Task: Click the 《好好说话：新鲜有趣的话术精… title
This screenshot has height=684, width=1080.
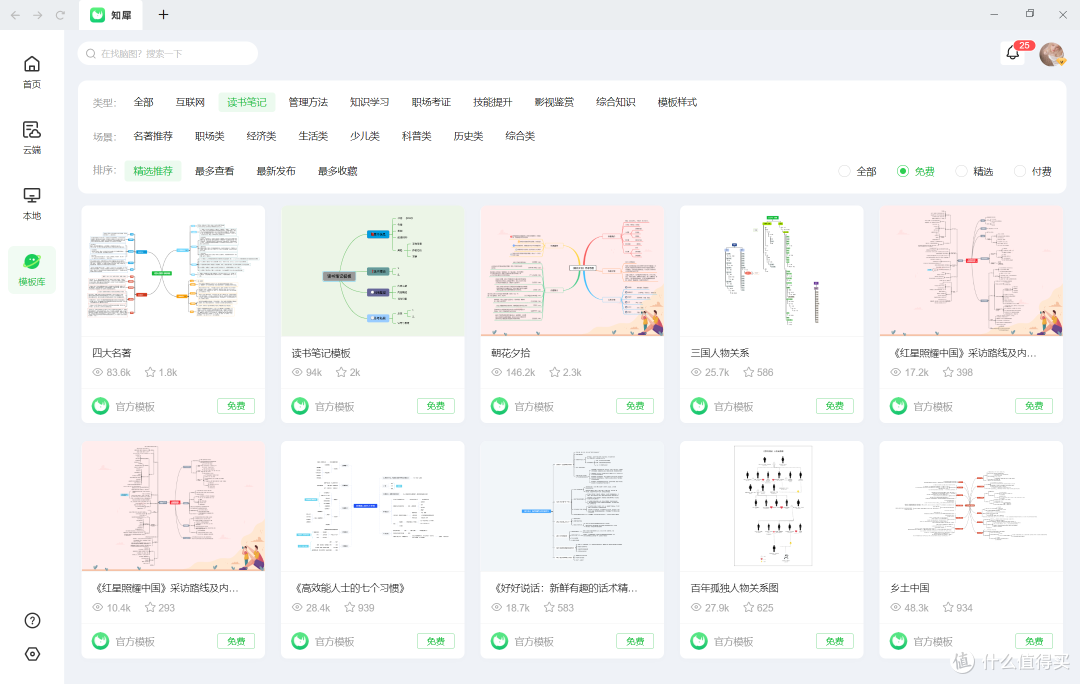Action: (x=564, y=588)
